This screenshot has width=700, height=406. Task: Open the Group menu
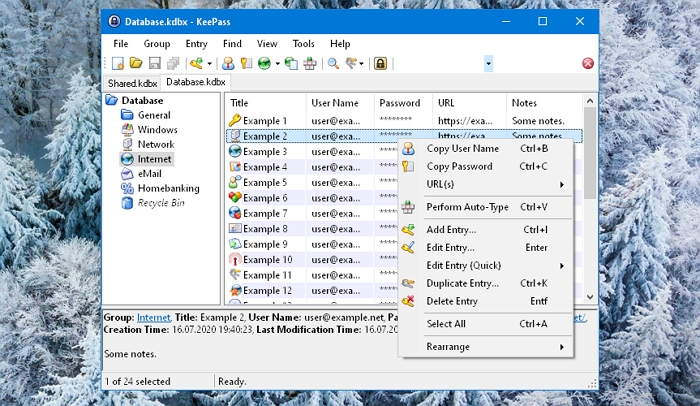coord(157,44)
